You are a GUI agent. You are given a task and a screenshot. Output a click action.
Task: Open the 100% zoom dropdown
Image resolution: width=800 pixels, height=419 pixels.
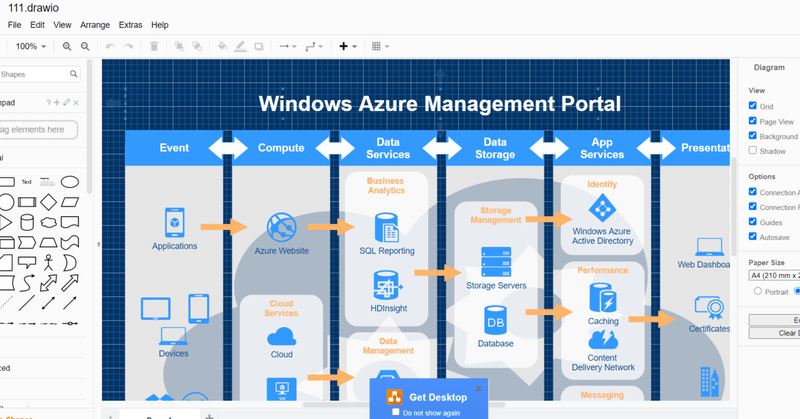pos(31,46)
